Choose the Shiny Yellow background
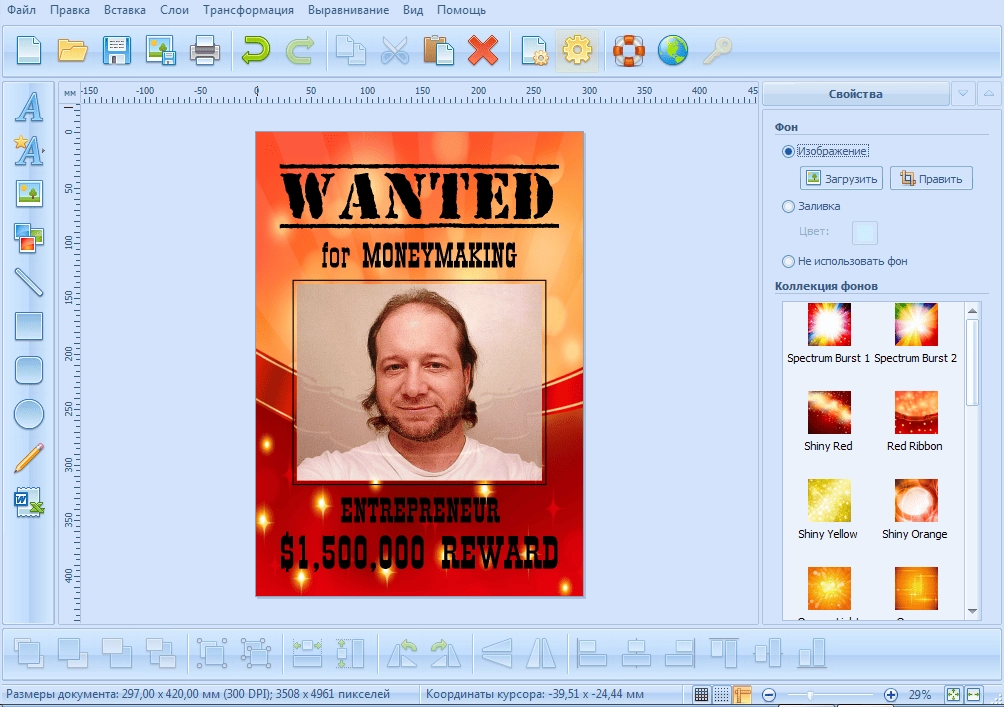Viewport: 1004px width, 707px height. tap(828, 509)
